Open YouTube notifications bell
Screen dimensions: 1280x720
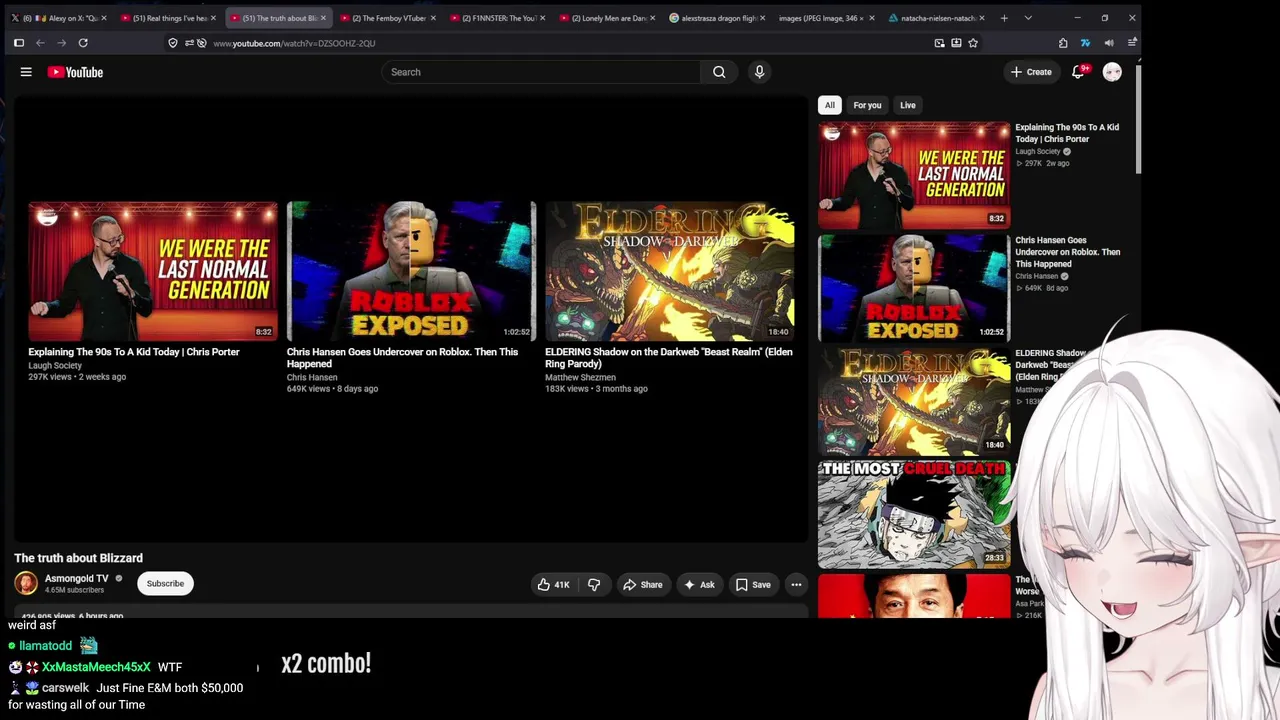pos(1078,72)
